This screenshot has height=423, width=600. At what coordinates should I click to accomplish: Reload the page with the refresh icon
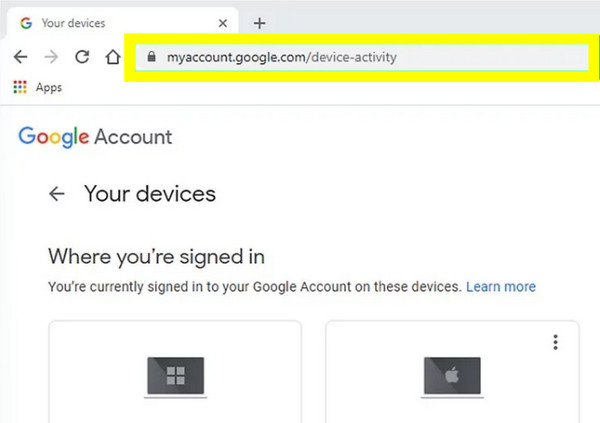pos(82,57)
